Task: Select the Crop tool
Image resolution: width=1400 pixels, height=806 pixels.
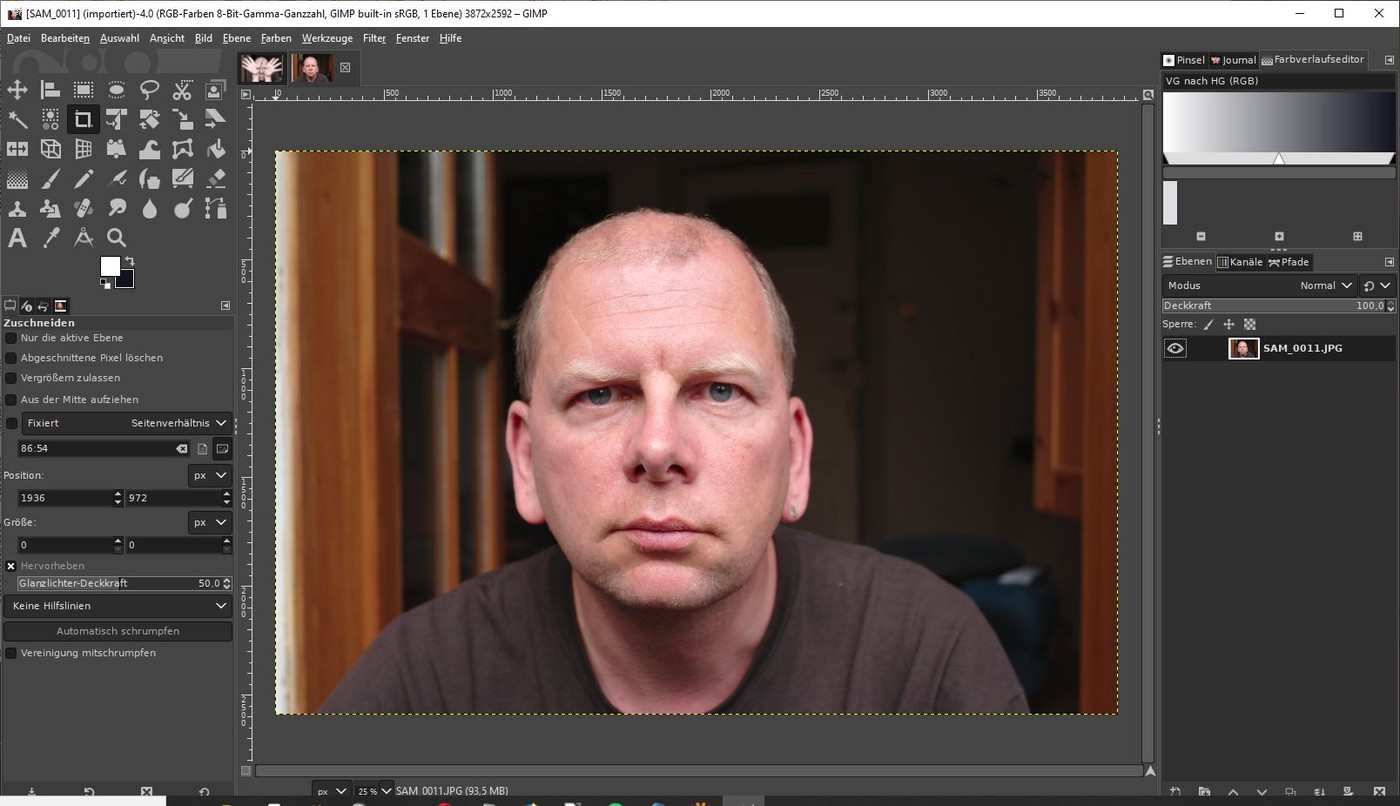Action: [83, 120]
